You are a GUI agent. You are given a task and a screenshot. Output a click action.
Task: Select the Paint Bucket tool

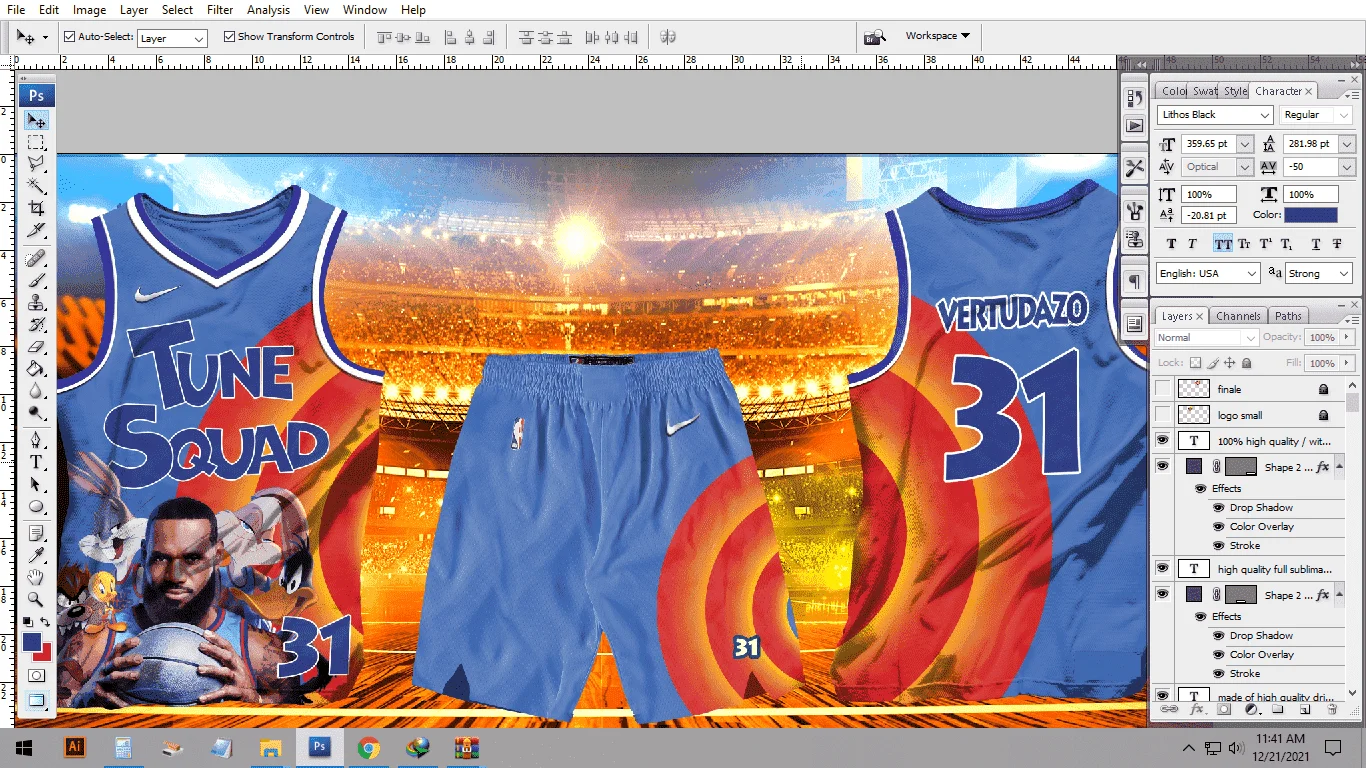click(x=36, y=369)
